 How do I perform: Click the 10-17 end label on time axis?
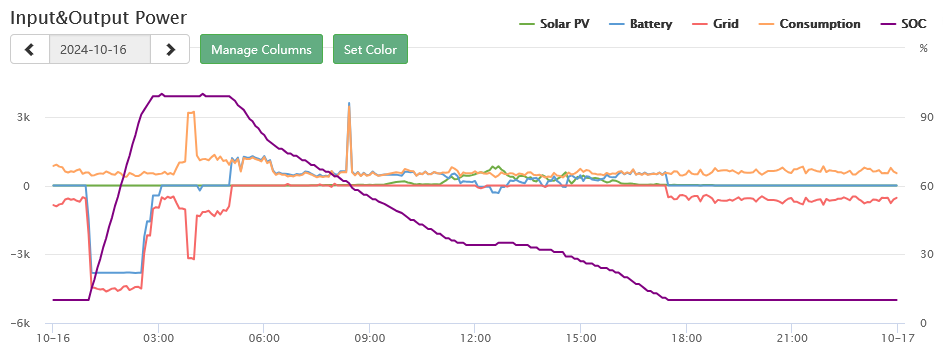(x=898, y=339)
